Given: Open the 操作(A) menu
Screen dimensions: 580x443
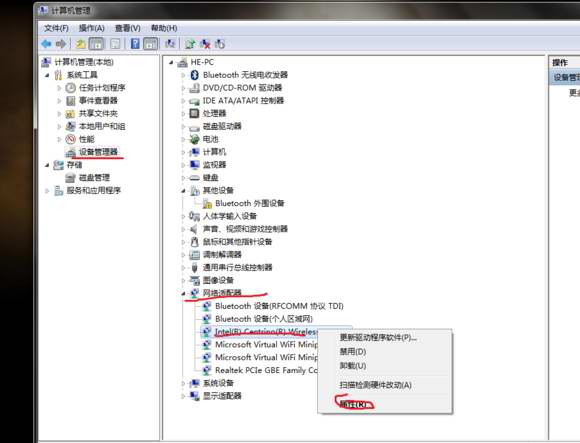Looking at the screenshot, I should click(x=91, y=28).
